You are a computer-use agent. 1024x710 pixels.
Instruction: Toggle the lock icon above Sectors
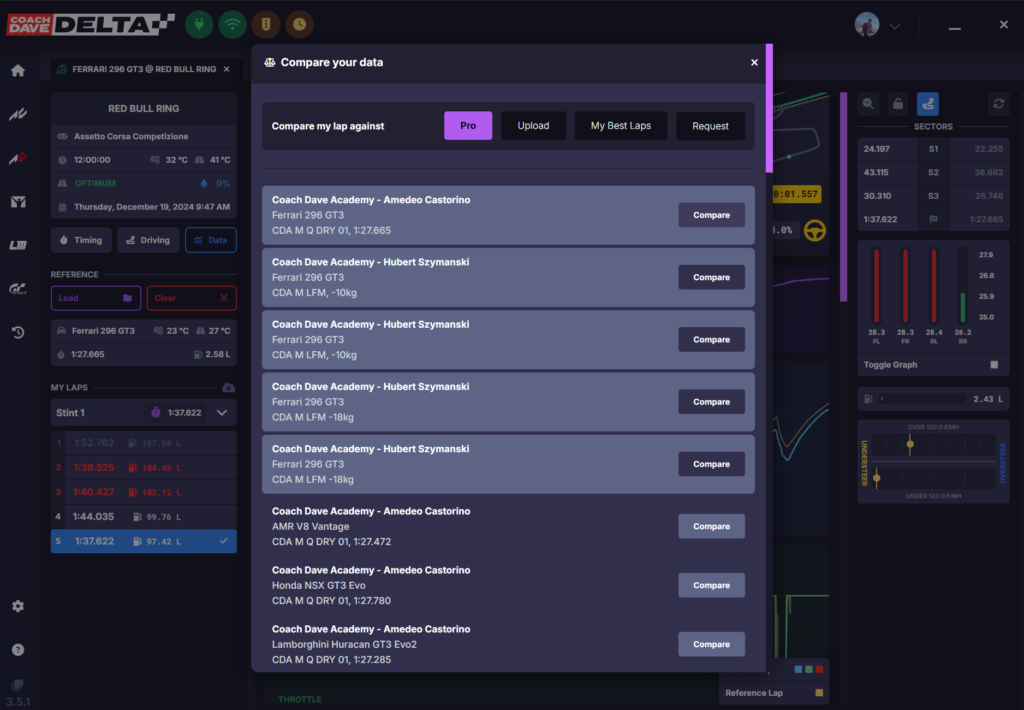pos(898,104)
